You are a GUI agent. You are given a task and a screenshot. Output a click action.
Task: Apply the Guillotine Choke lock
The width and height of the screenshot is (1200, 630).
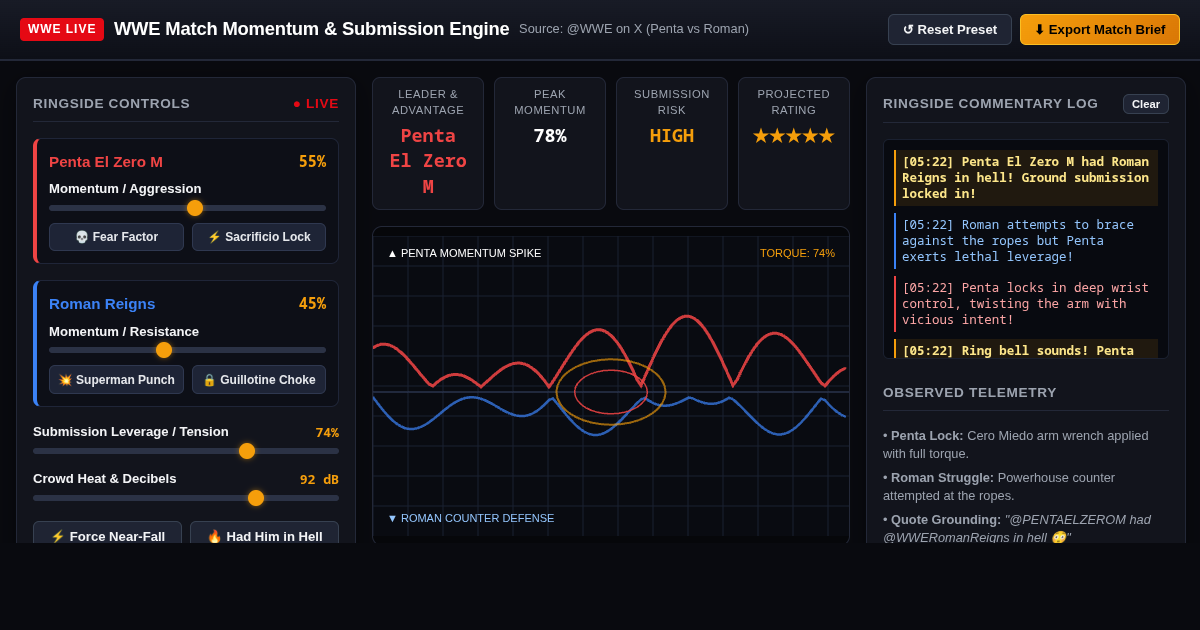[x=259, y=380]
